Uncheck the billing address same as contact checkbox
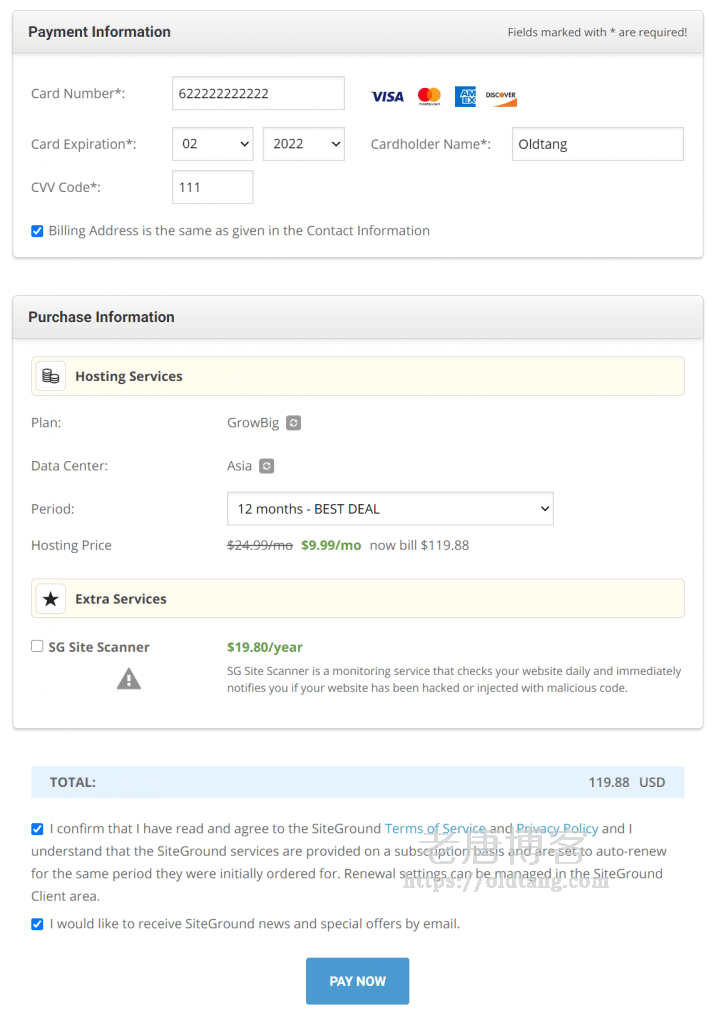Viewport: 716px width, 1024px height. 38,231
